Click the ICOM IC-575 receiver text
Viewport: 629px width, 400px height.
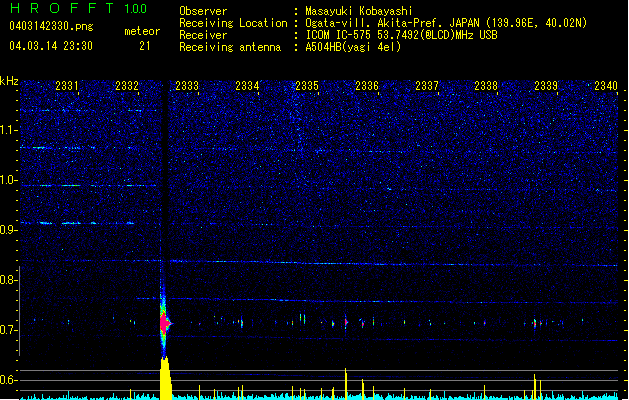coord(402,35)
